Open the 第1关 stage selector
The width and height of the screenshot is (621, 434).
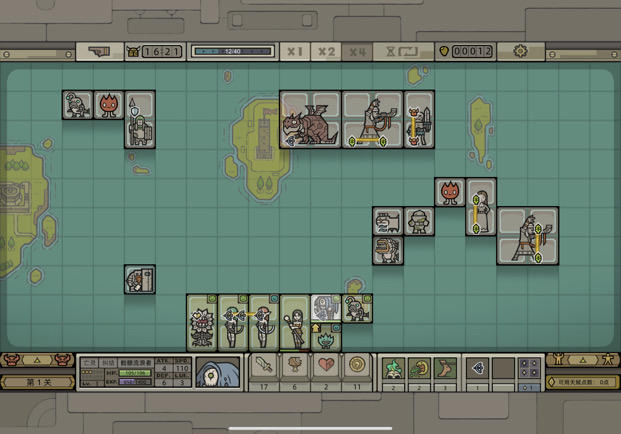click(x=38, y=383)
